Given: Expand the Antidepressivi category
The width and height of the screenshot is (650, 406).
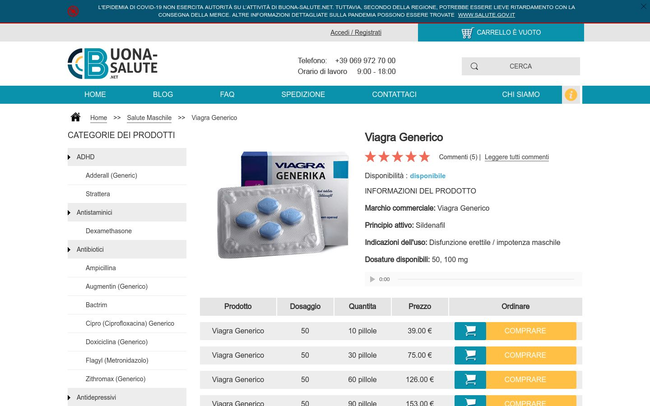Looking at the screenshot, I should 69,397.
